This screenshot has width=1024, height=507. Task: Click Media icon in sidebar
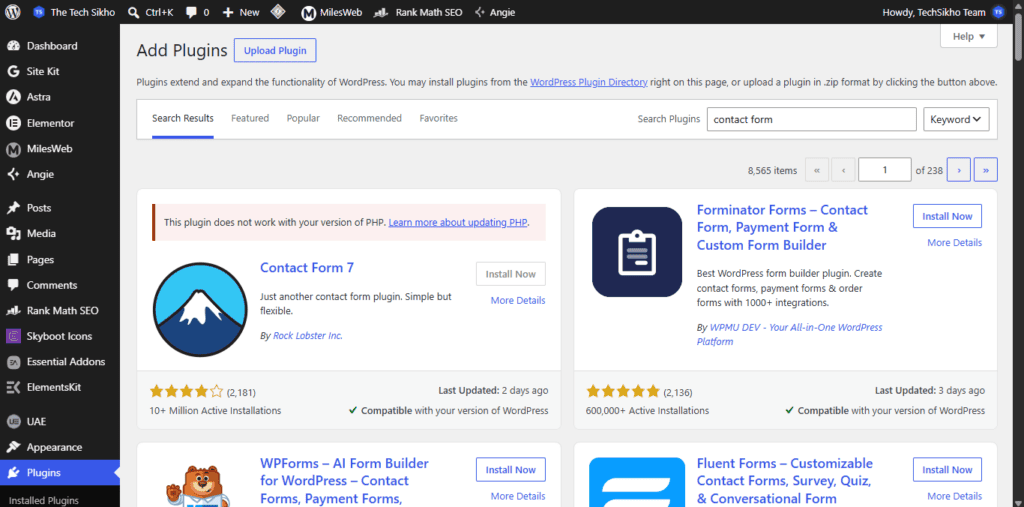coord(13,233)
